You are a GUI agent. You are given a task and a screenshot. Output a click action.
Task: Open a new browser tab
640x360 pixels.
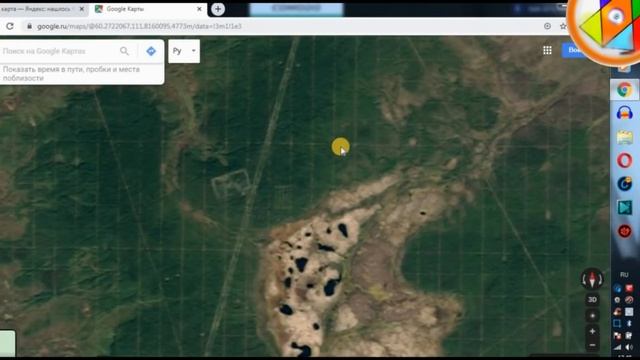coord(218,9)
